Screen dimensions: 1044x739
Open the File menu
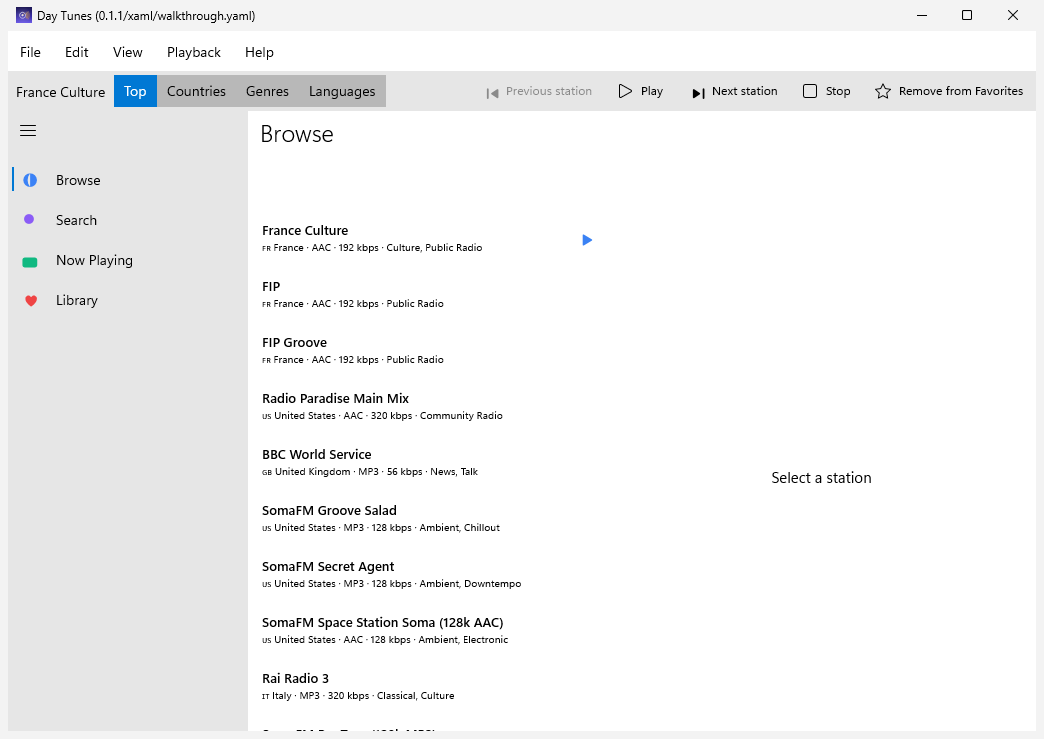[30, 52]
